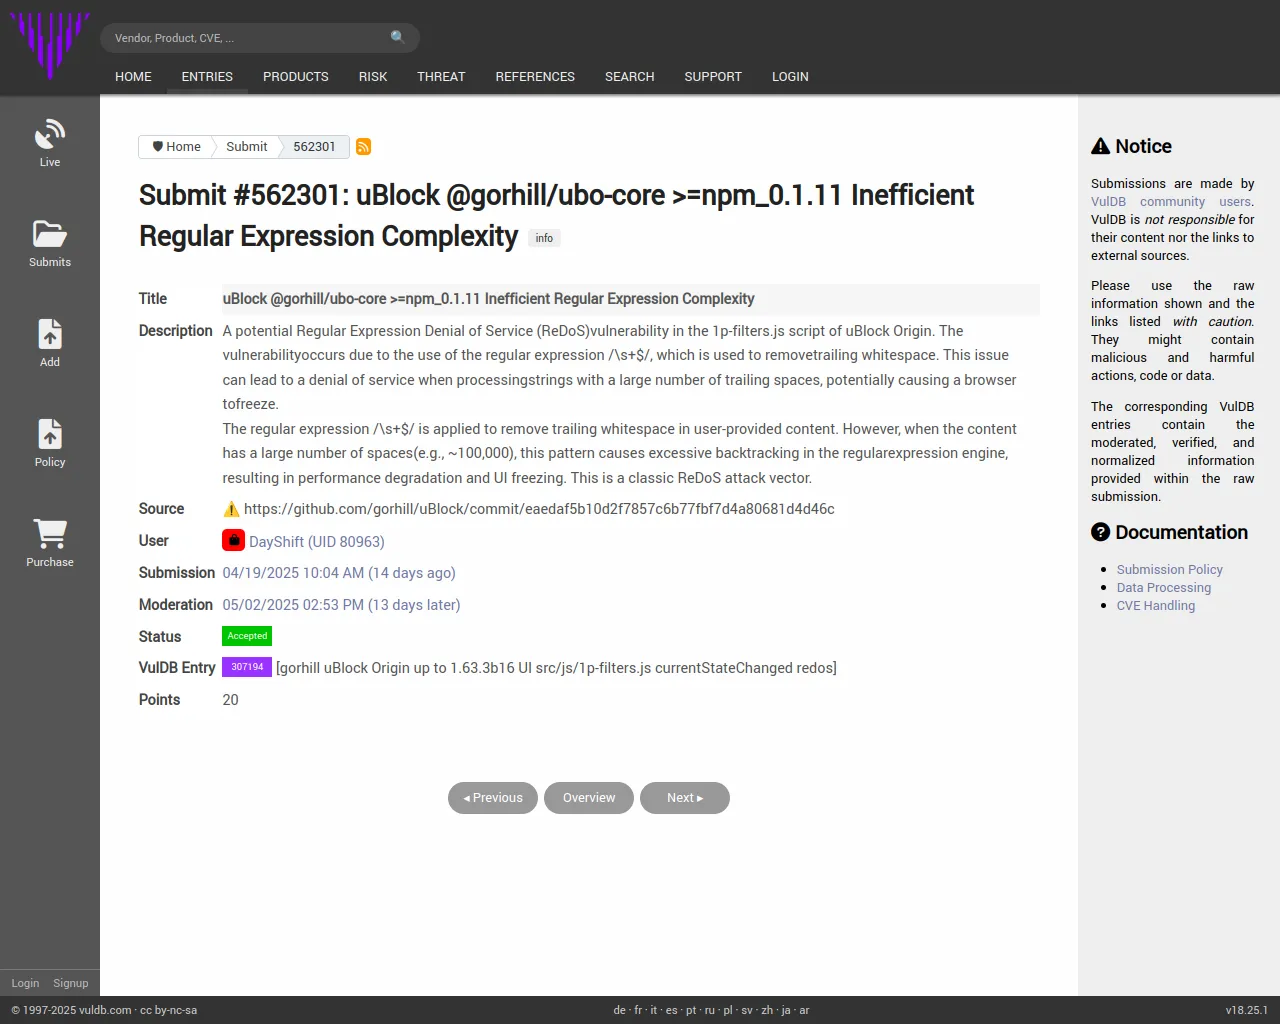Click the search magnifier icon
This screenshot has width=1280, height=1024.
coord(398,37)
